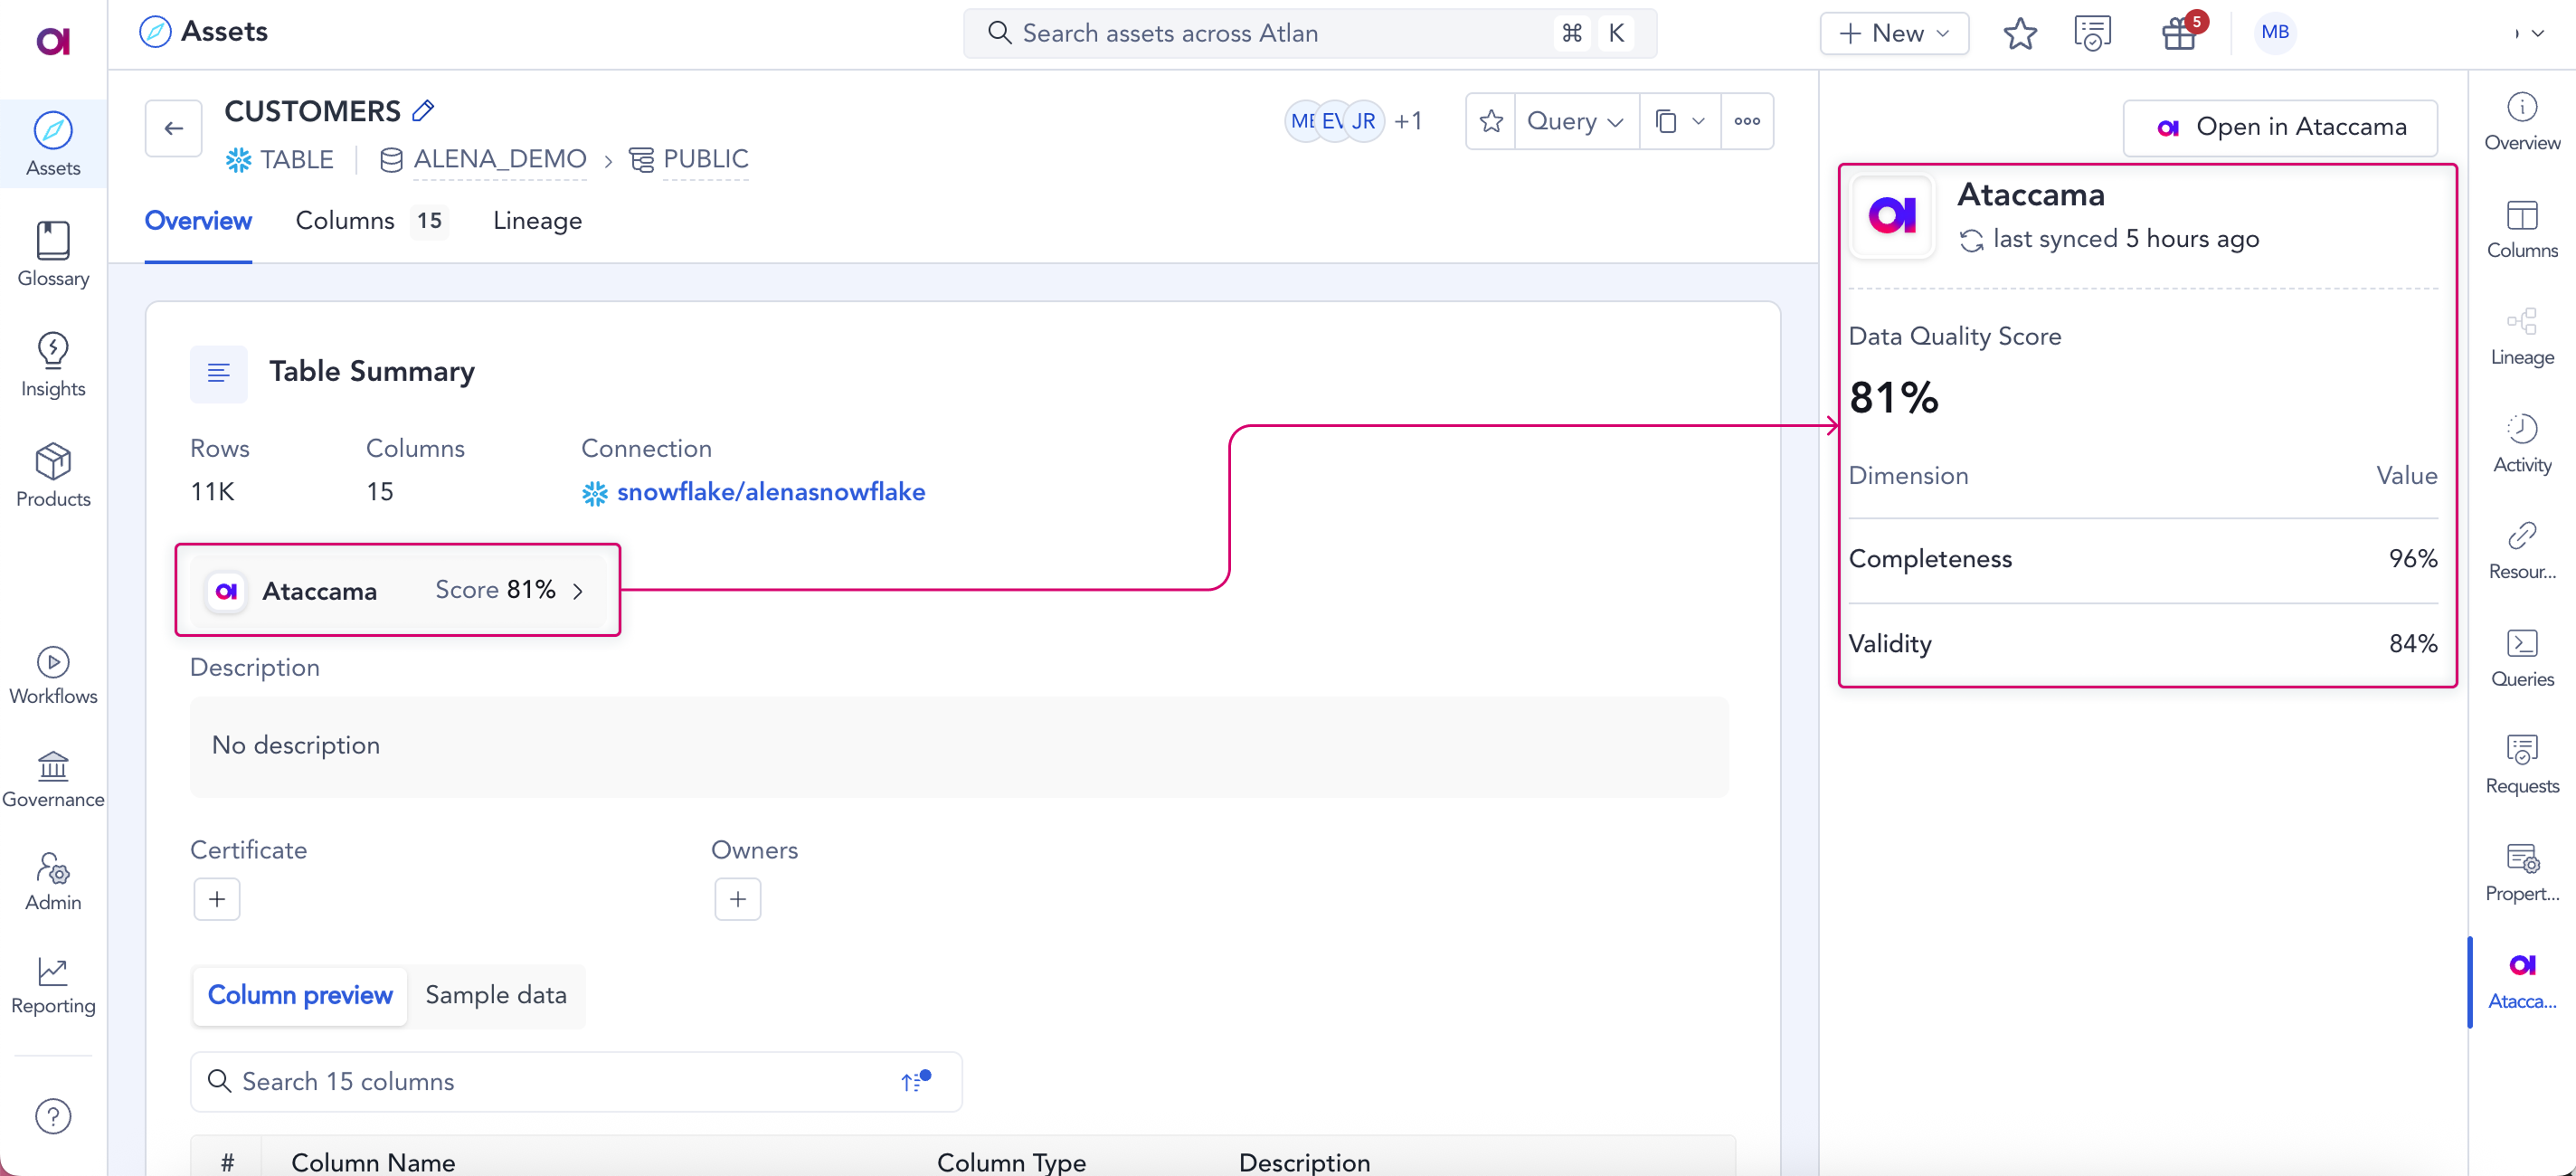Expand the New dropdown
Image resolution: width=2576 pixels, height=1176 pixels.
(x=1894, y=33)
